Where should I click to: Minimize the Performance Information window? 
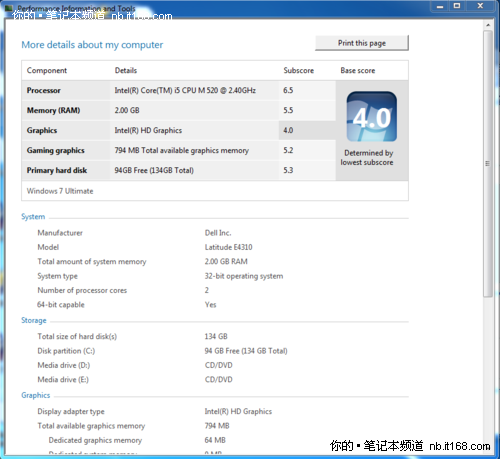[x=440, y=6]
